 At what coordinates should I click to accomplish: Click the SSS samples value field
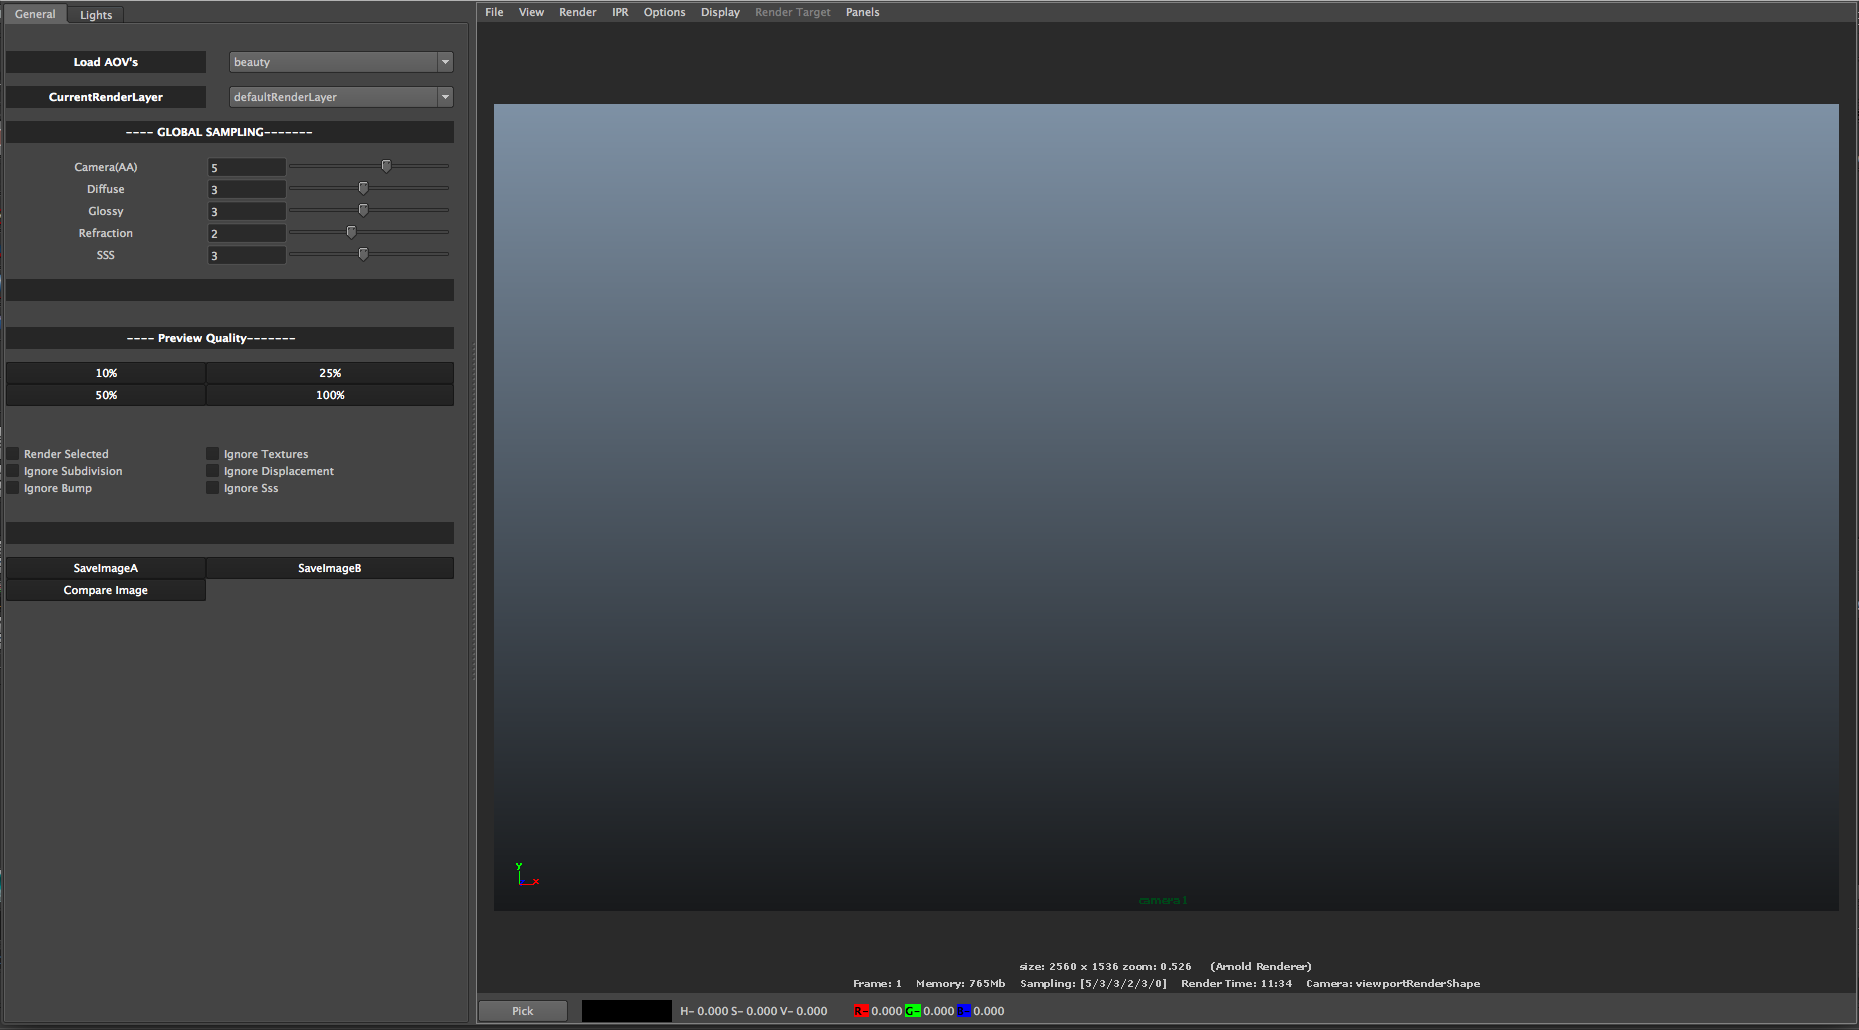pos(247,255)
